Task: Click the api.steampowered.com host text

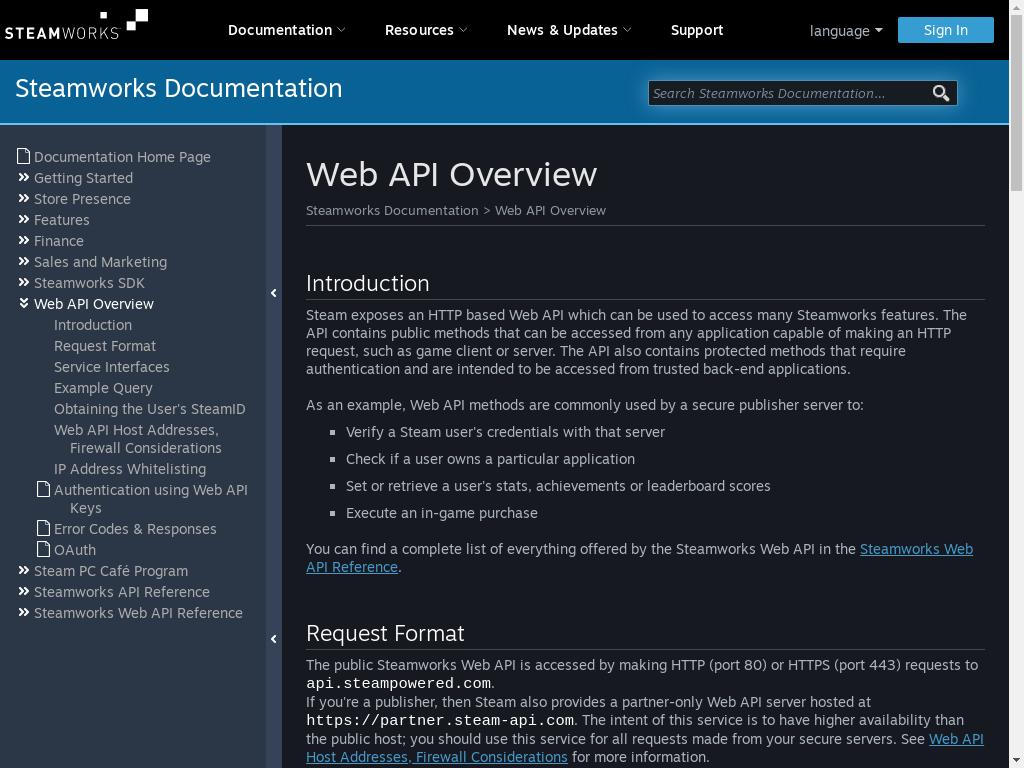Action: tap(398, 683)
